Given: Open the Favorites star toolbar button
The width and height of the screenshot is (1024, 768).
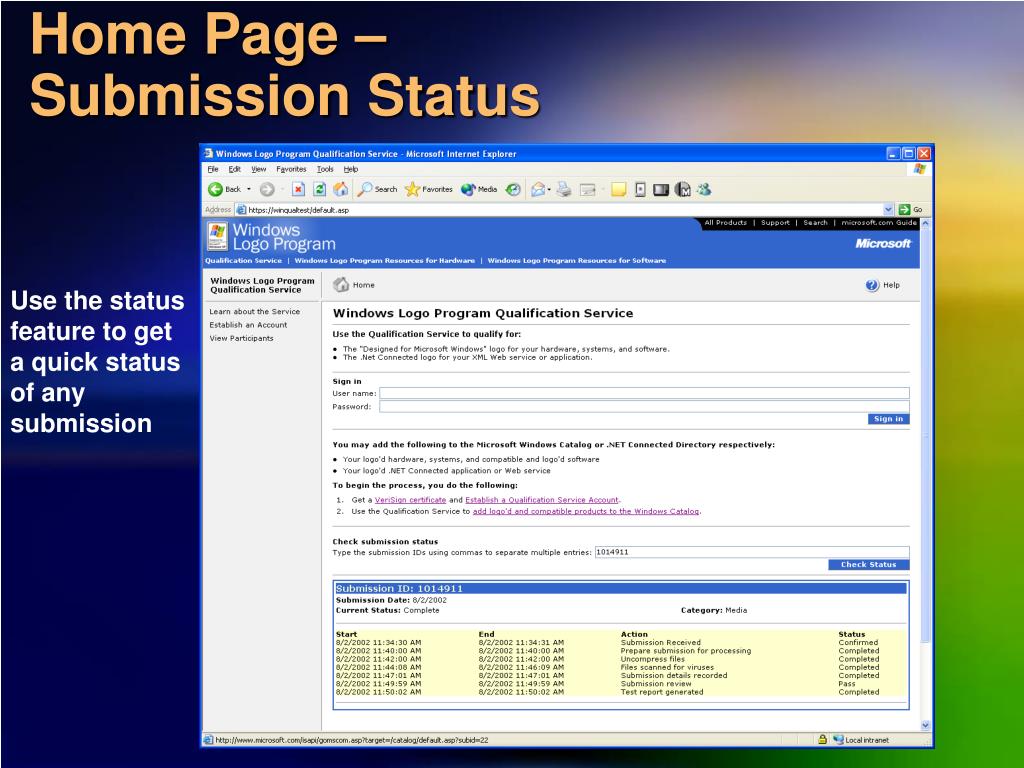Looking at the screenshot, I should point(428,189).
